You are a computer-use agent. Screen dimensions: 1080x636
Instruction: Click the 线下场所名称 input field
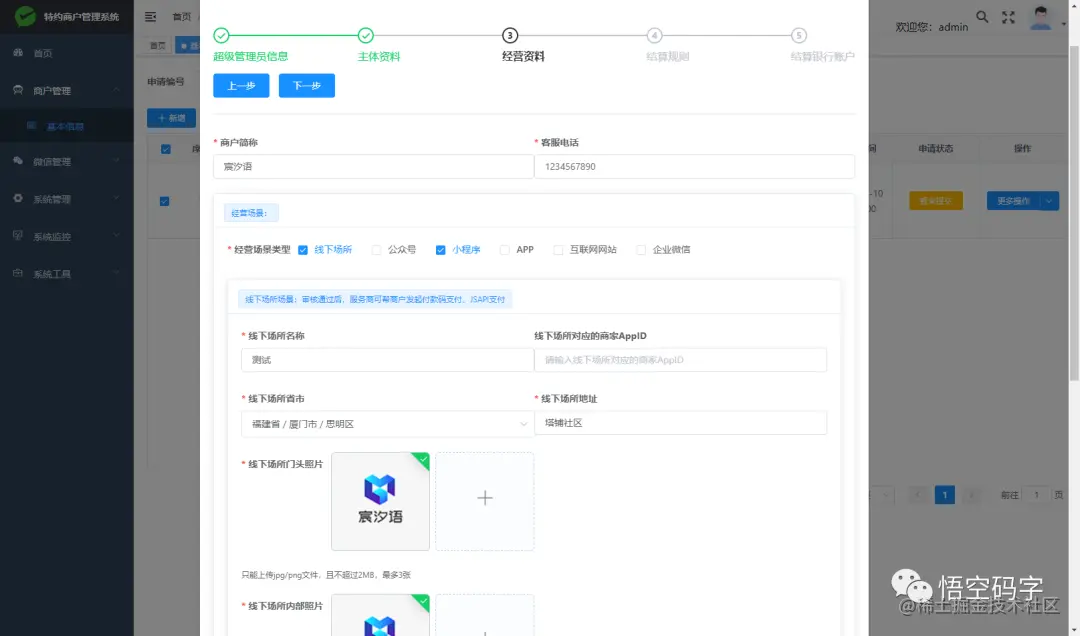click(x=387, y=360)
